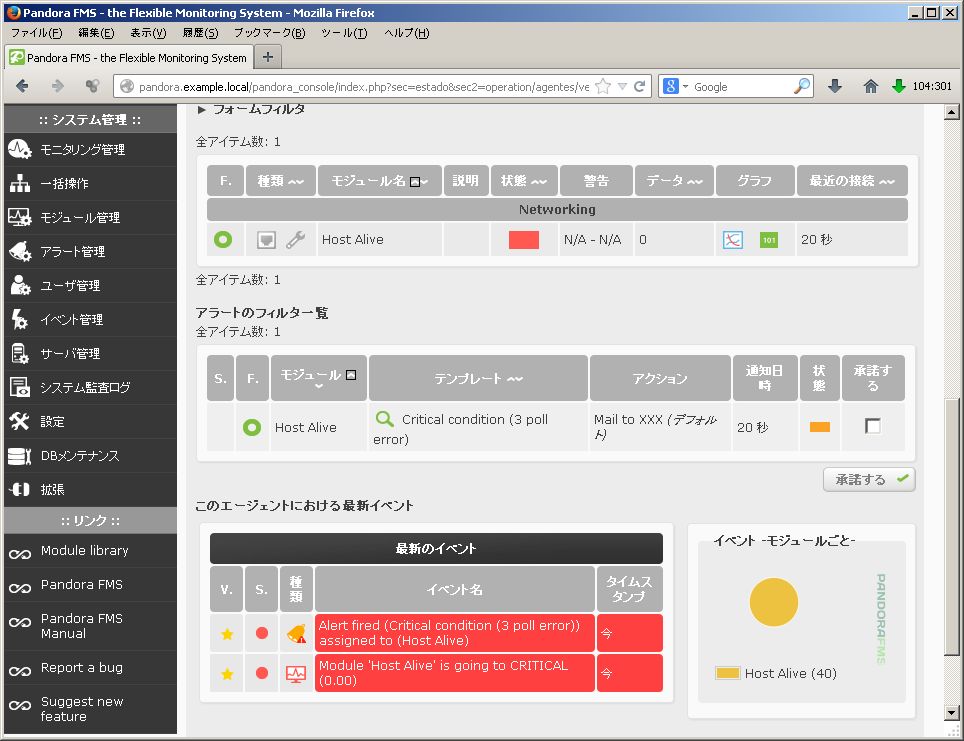964x741 pixels.
Task: Open the システム監査ログ sidebar item
Action: point(90,387)
